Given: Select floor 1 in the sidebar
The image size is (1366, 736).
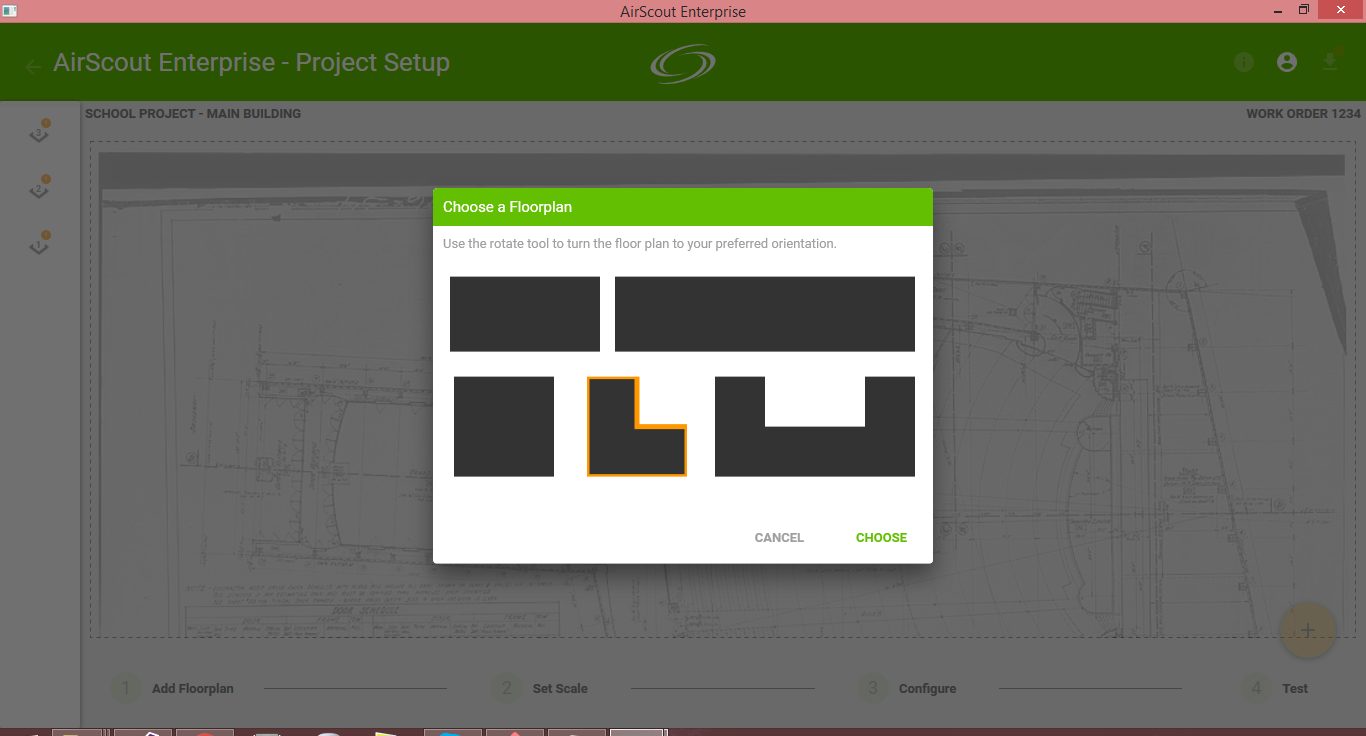Looking at the screenshot, I should 40,244.
